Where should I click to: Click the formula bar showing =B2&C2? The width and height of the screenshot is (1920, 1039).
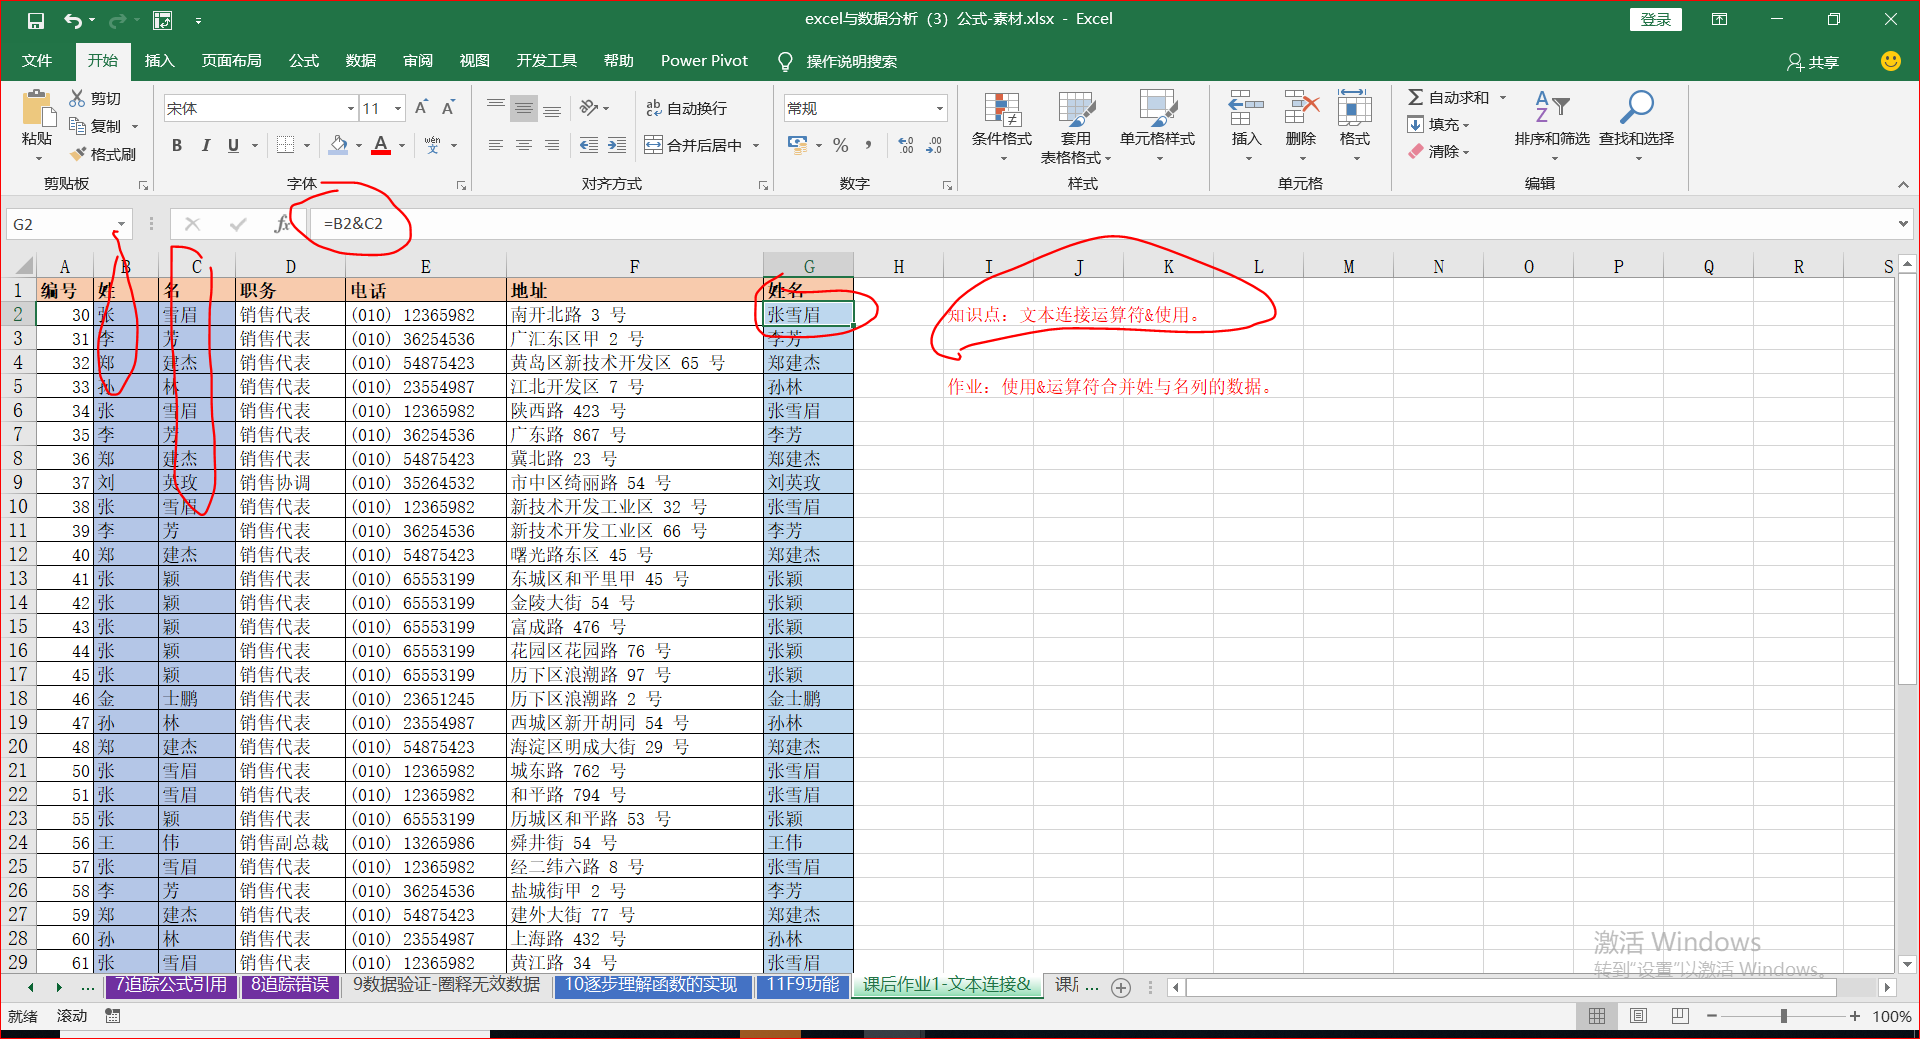tap(1100, 224)
